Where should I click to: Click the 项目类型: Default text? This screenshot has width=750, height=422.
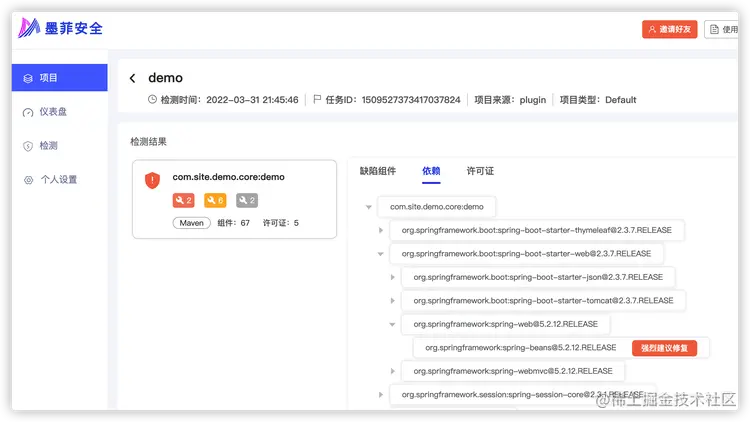[598, 100]
